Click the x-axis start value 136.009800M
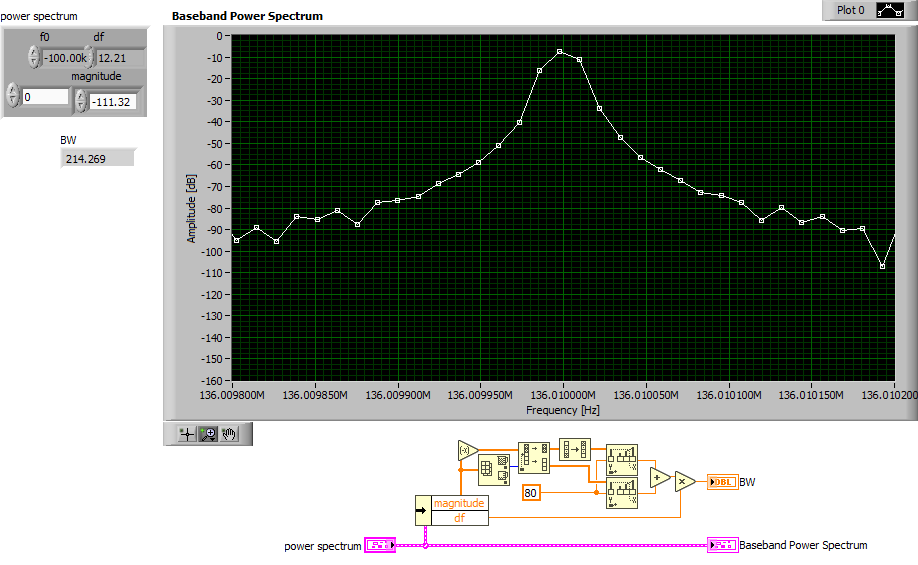 (x=232, y=395)
